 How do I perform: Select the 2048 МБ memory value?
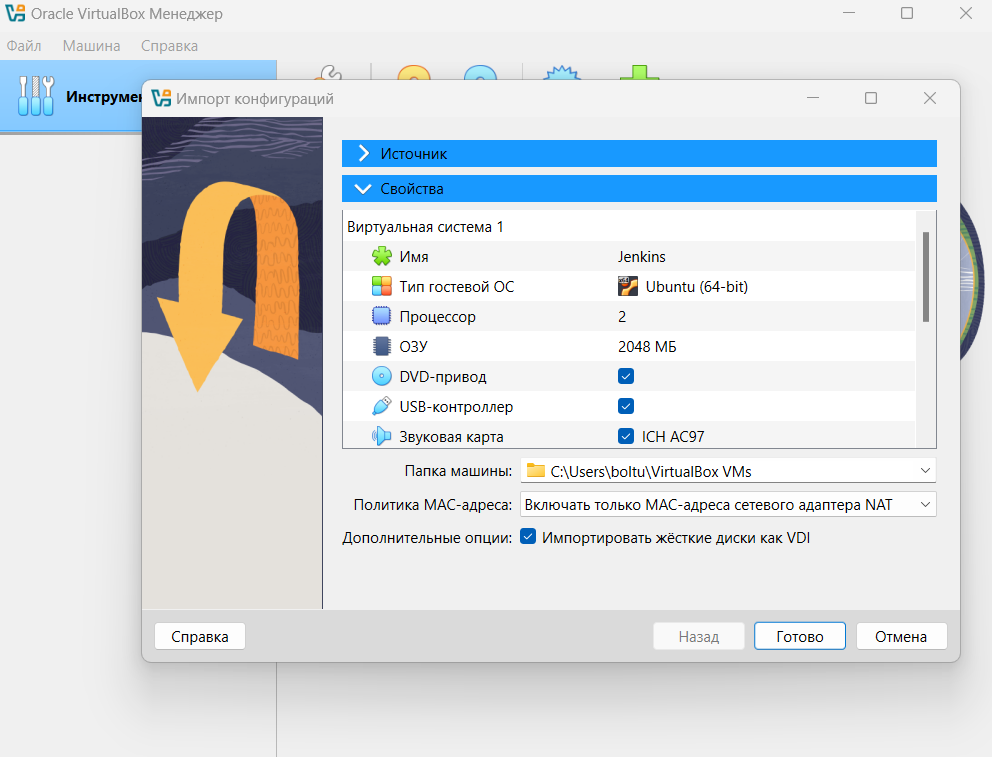tap(647, 347)
